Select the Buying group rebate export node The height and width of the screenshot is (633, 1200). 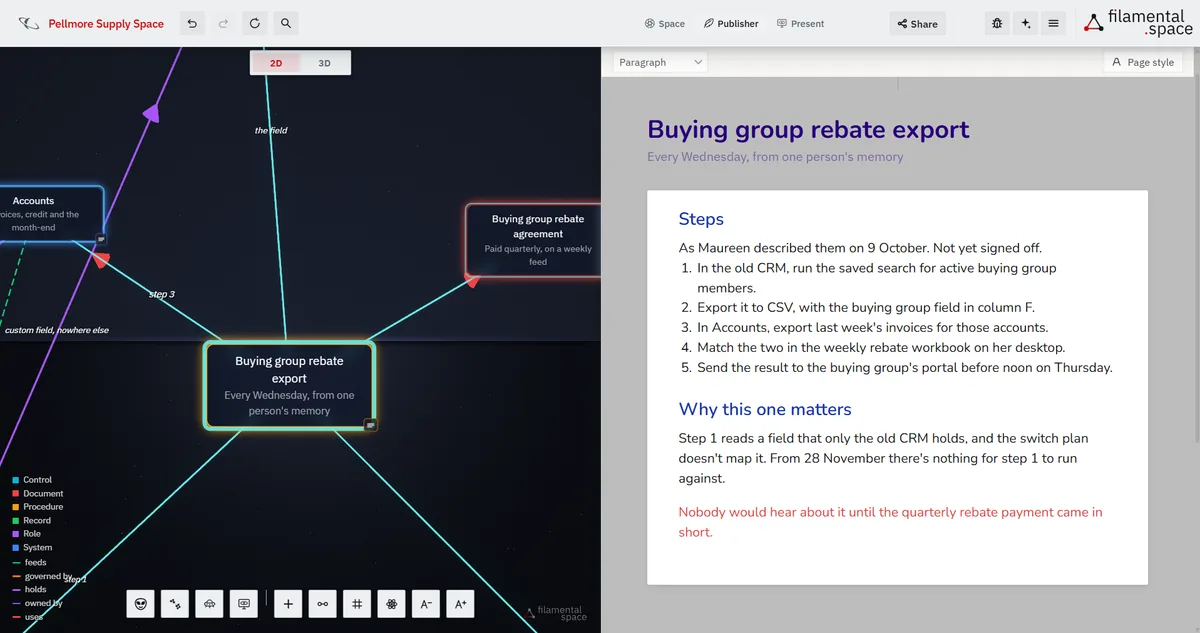pyautogui.click(x=289, y=386)
